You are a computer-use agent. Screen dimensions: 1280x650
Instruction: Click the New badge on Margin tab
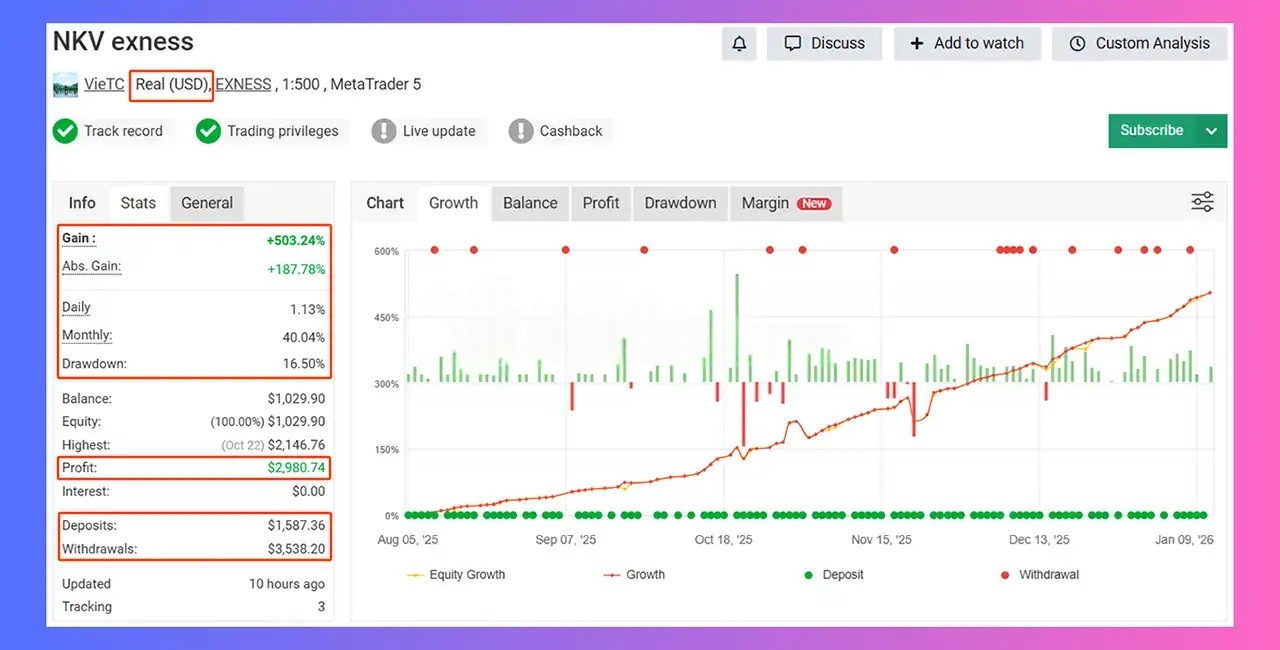pyautogui.click(x=814, y=204)
